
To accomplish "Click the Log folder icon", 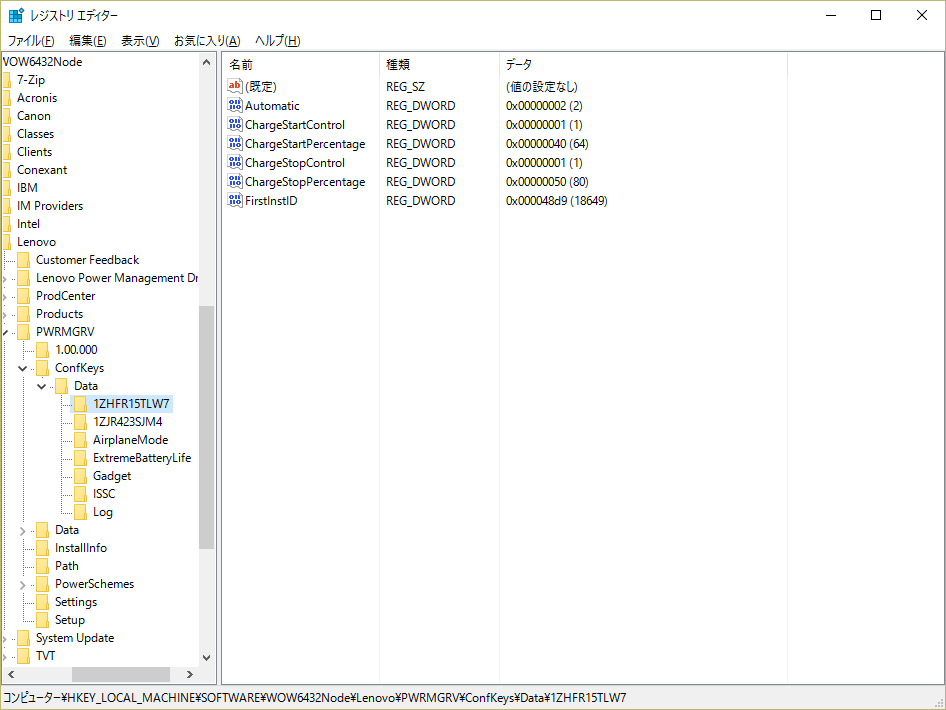I will (80, 512).
